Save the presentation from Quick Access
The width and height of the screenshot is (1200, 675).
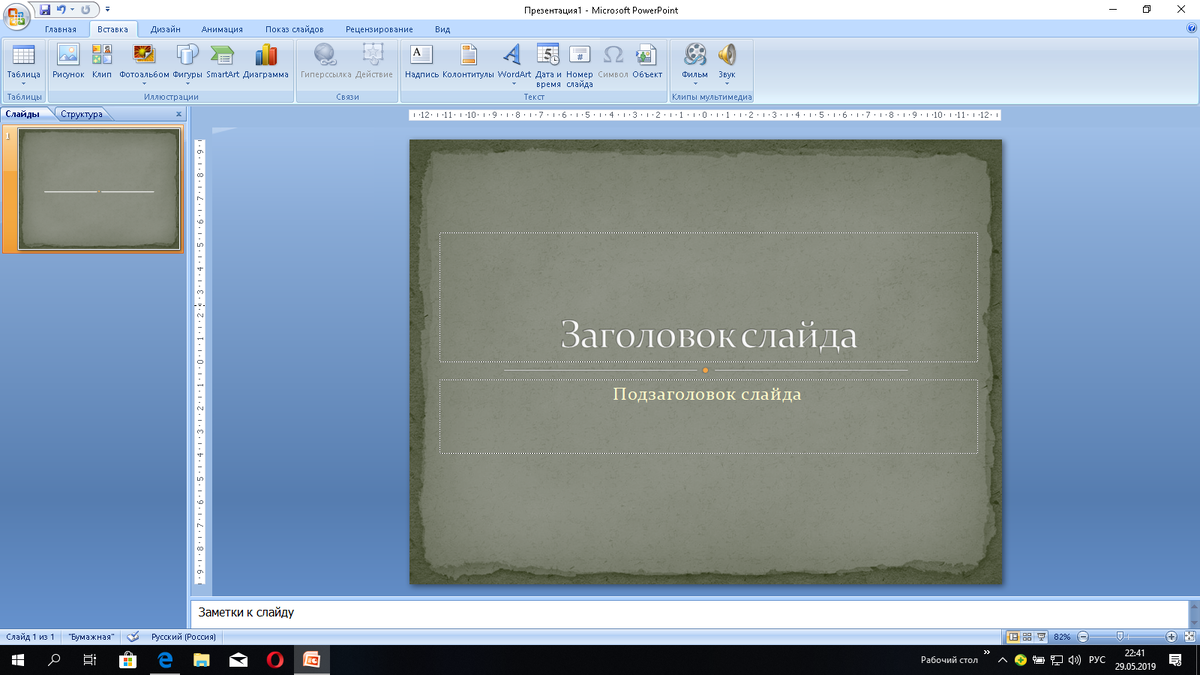tap(45, 9)
